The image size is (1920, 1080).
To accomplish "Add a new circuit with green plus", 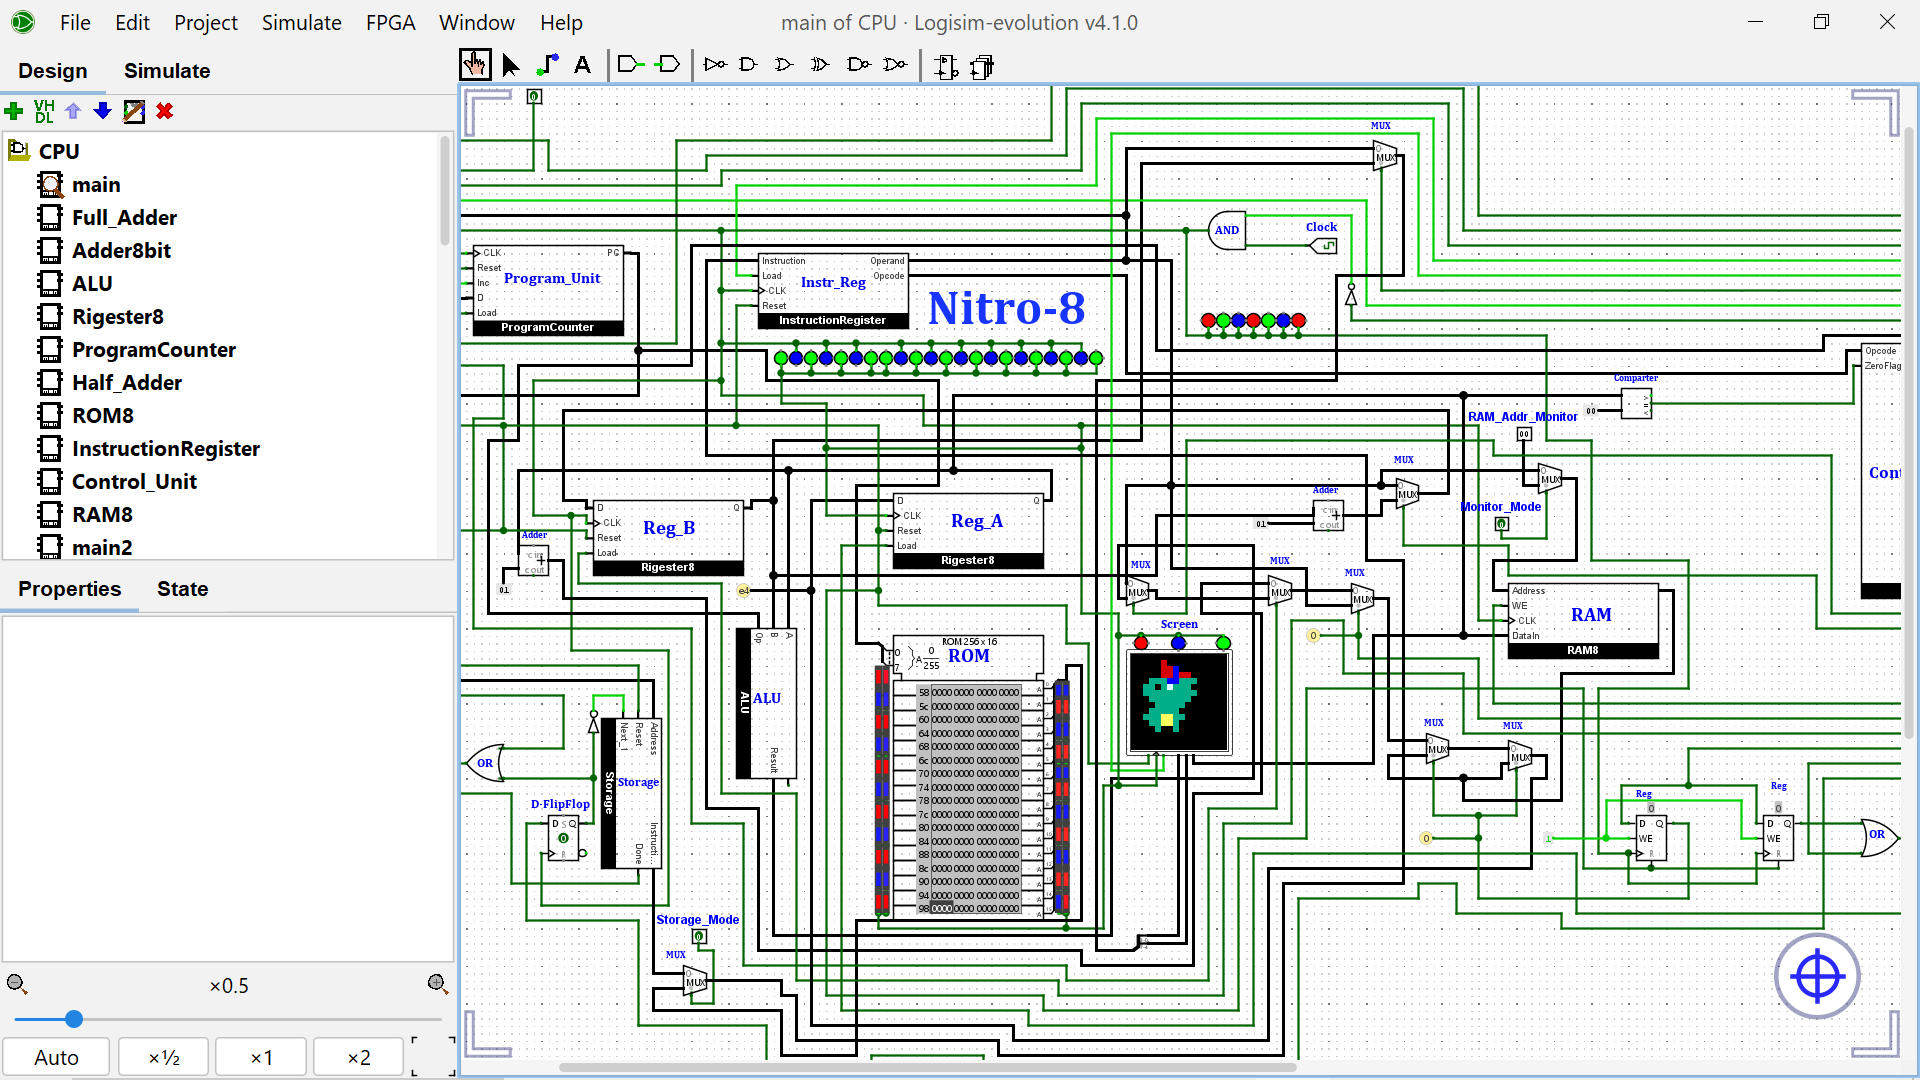I will click(x=14, y=111).
